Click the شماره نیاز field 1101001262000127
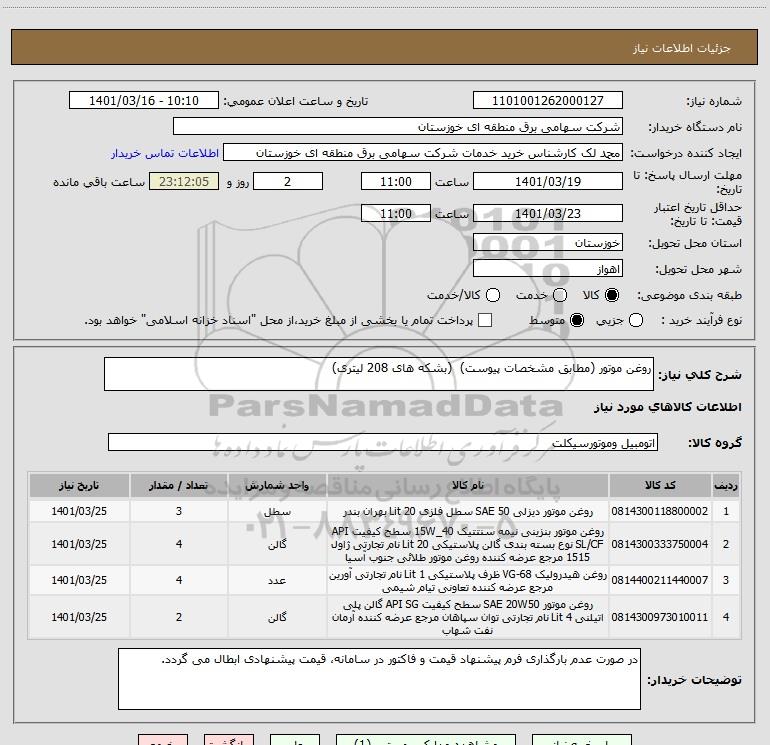Screen dimensions: 770x745 pos(548,101)
